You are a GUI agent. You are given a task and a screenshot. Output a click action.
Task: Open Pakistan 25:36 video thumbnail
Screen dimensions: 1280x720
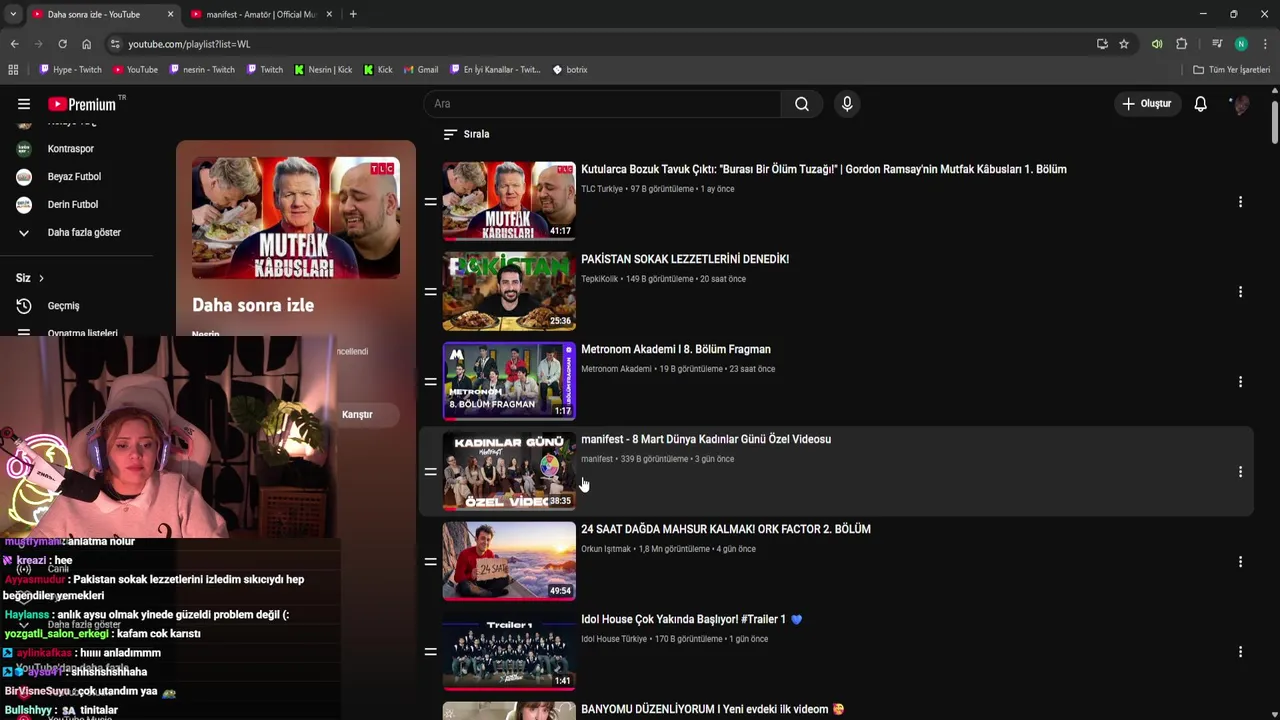[509, 291]
